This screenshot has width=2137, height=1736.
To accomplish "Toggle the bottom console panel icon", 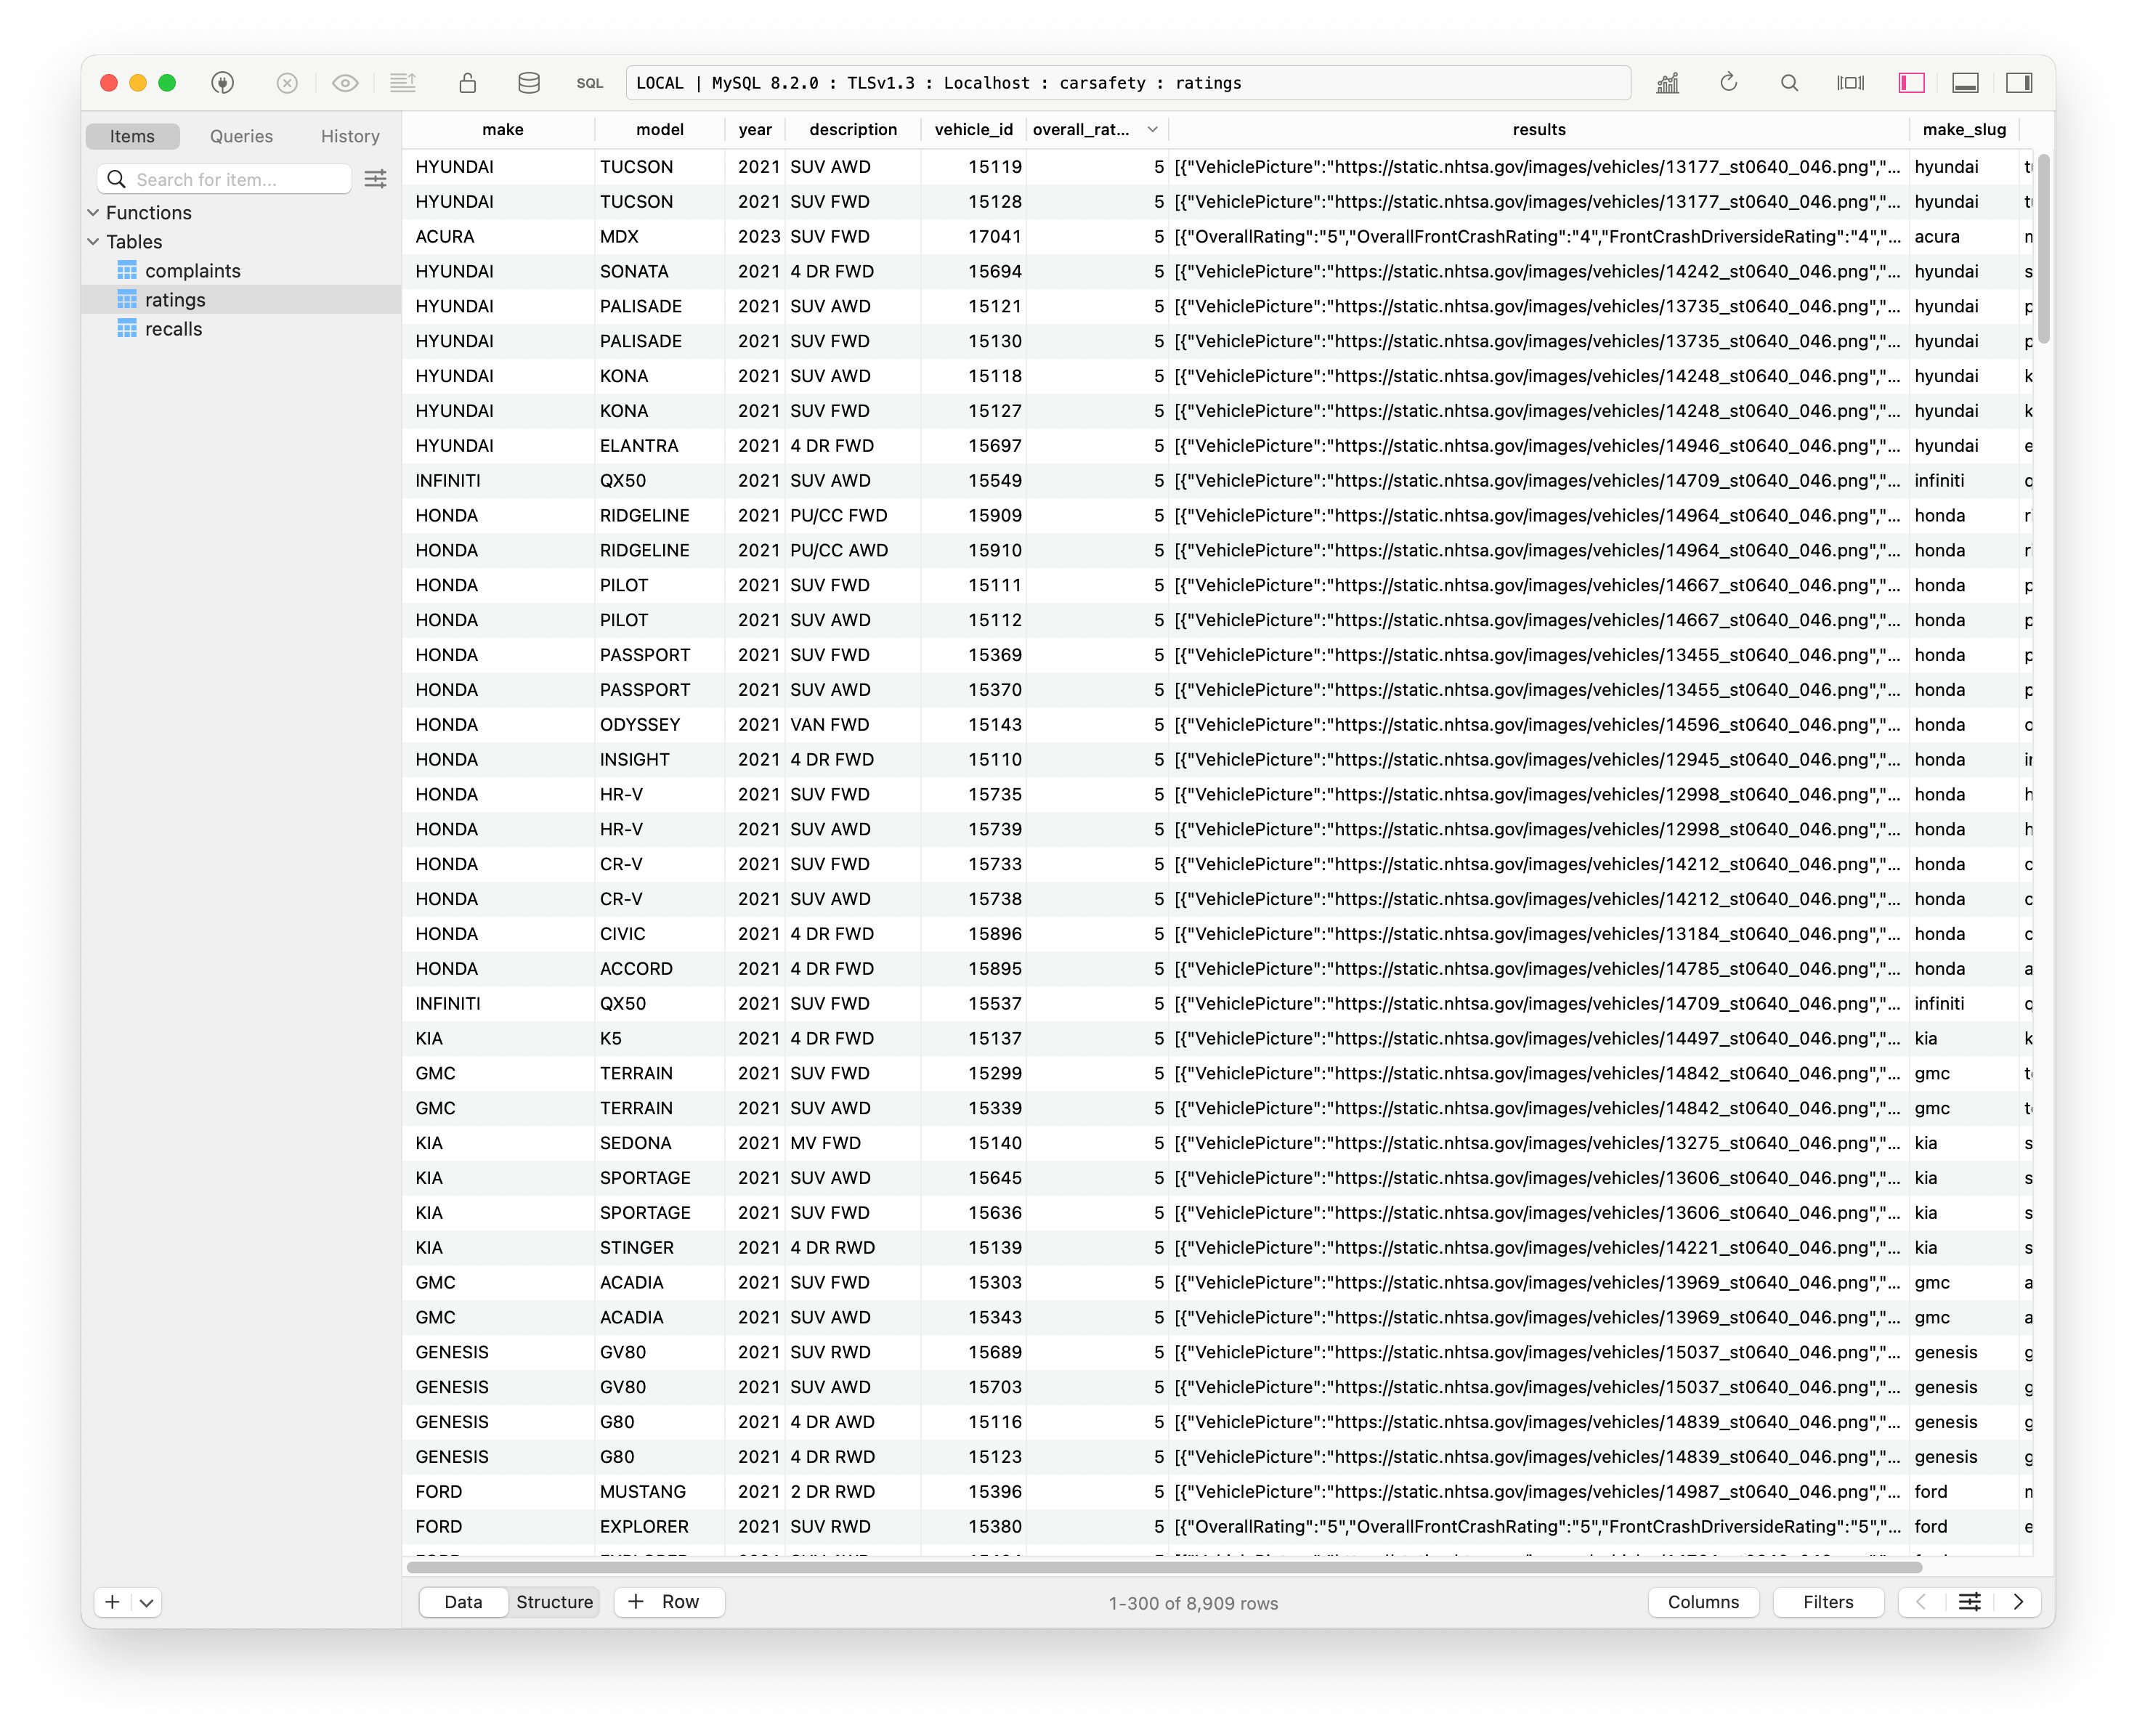I will [1965, 83].
